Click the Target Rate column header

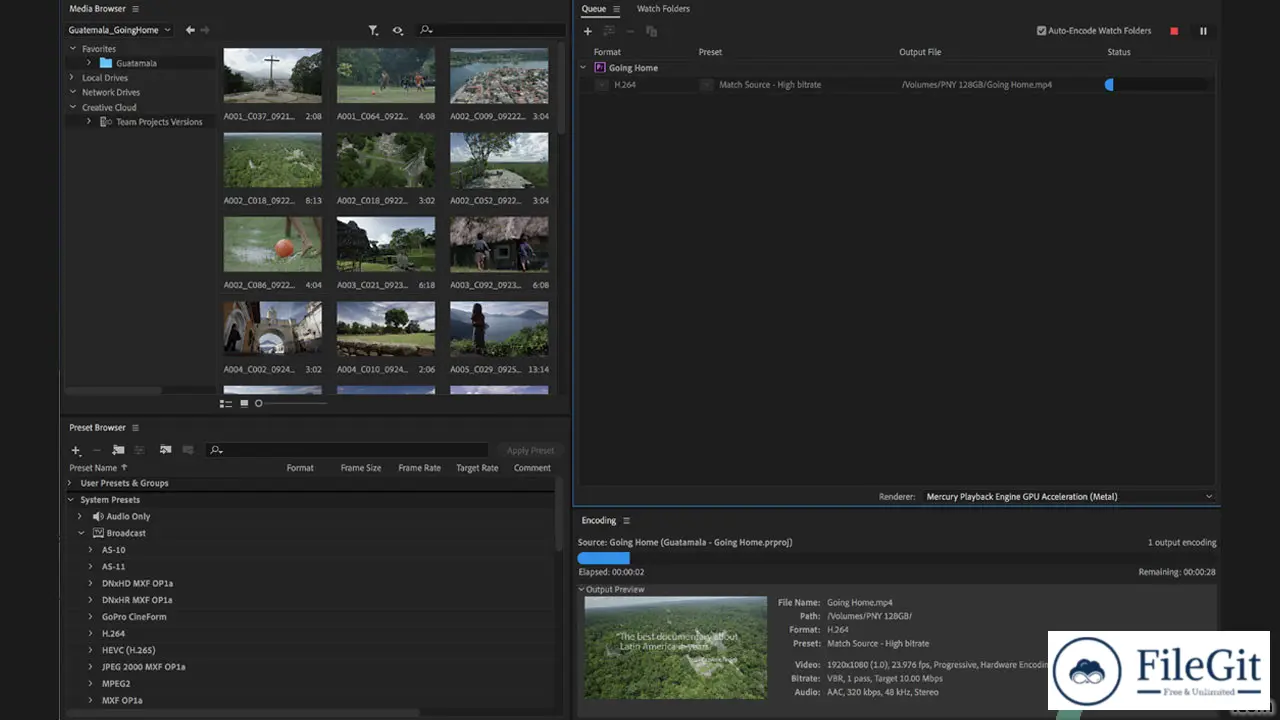(477, 468)
